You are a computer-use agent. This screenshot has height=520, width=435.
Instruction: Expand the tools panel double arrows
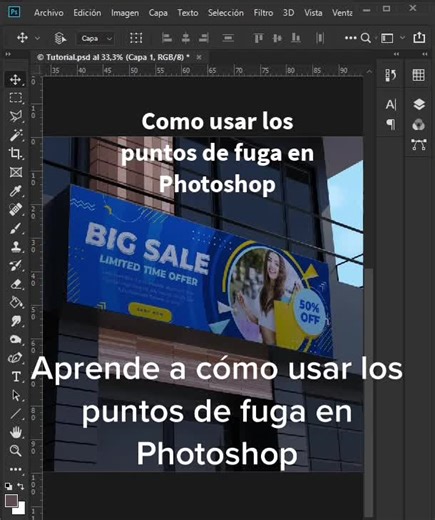click(x=8, y=54)
